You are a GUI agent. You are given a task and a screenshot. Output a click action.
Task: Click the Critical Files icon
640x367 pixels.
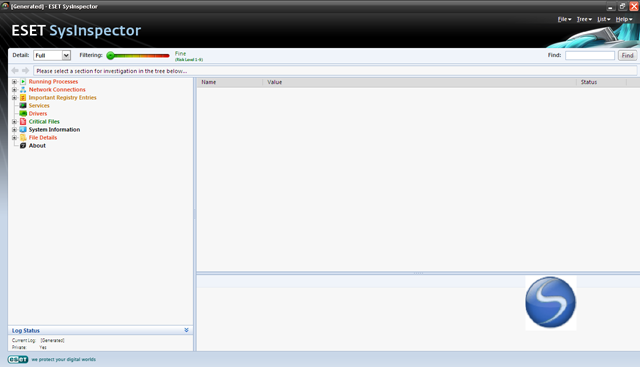[23, 121]
